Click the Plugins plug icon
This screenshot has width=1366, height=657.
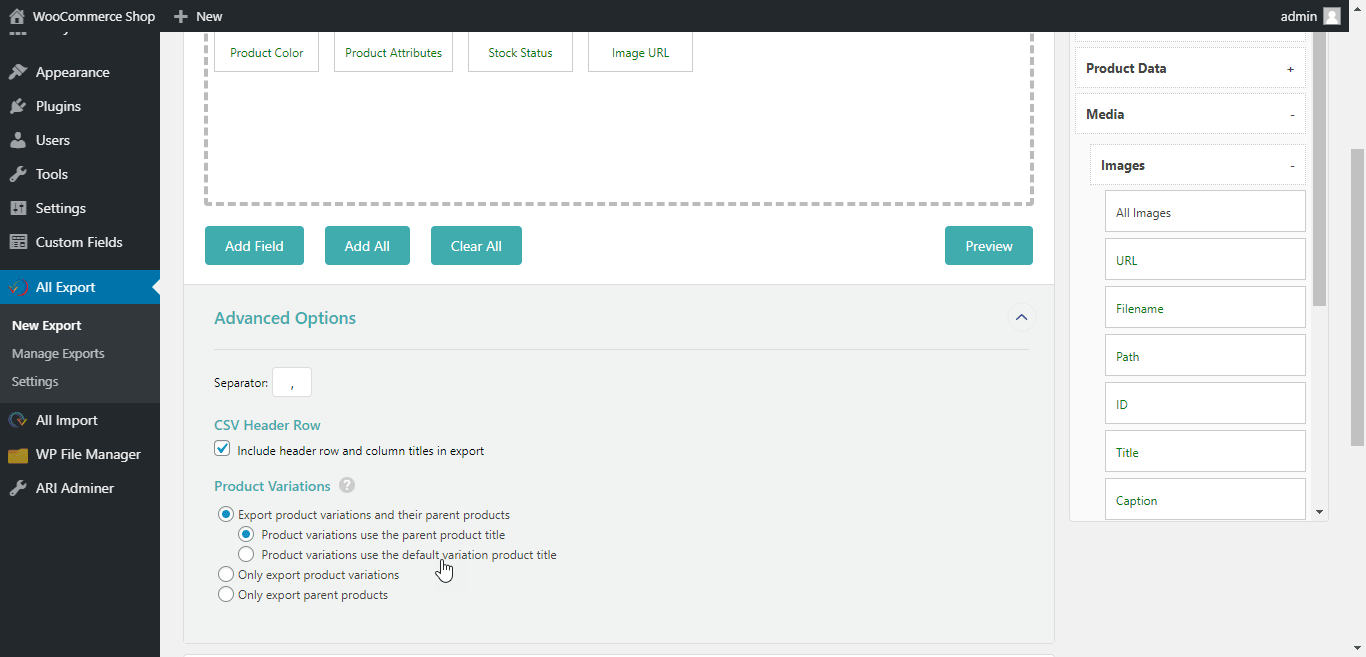pyautogui.click(x=18, y=106)
